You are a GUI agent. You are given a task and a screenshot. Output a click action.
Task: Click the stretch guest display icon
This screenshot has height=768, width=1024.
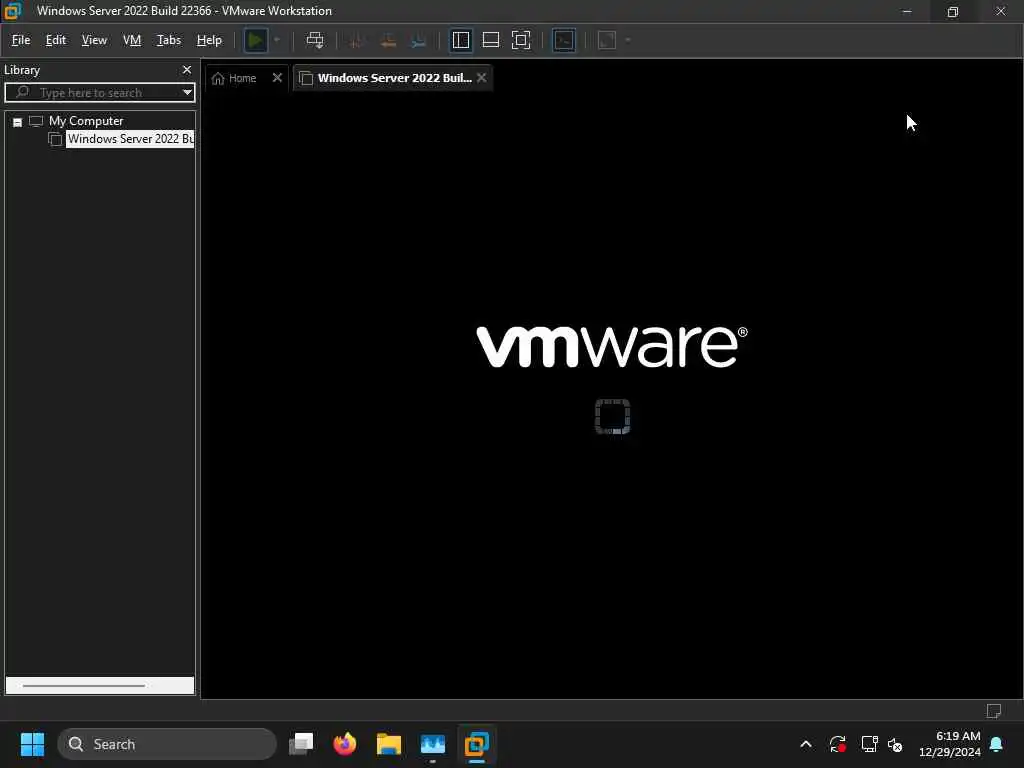pyautogui.click(x=607, y=40)
